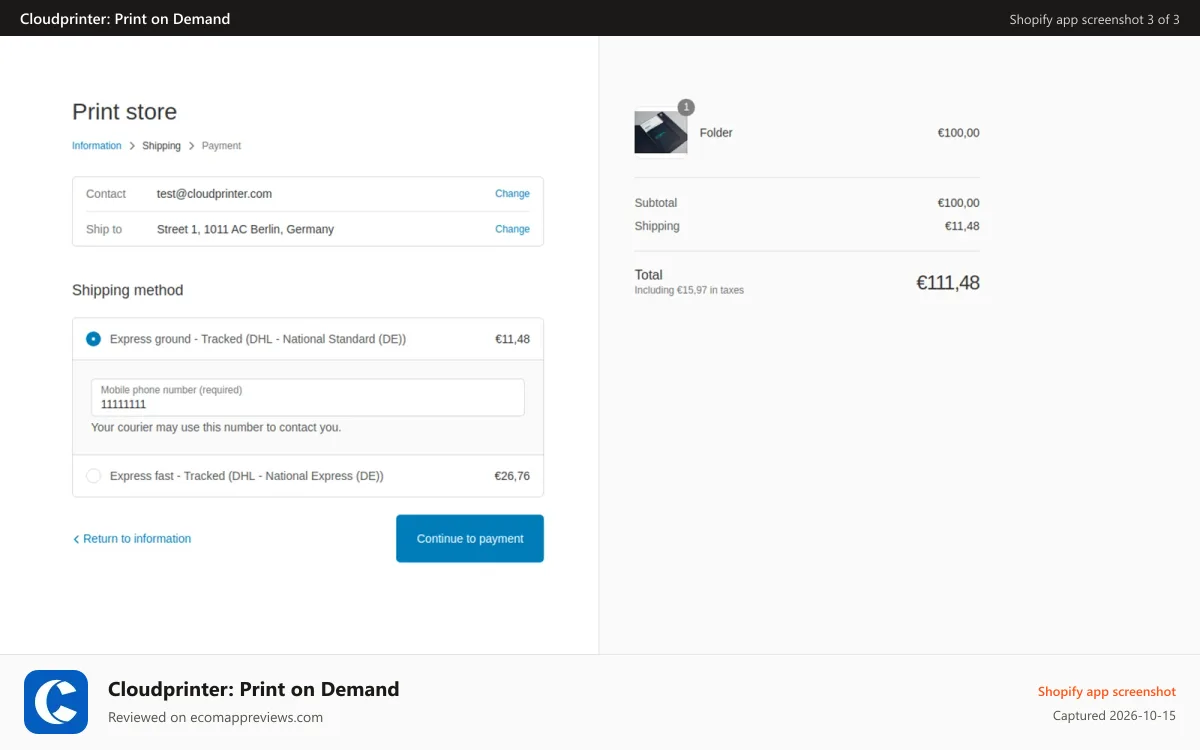Click the Subtotal label

(656, 203)
